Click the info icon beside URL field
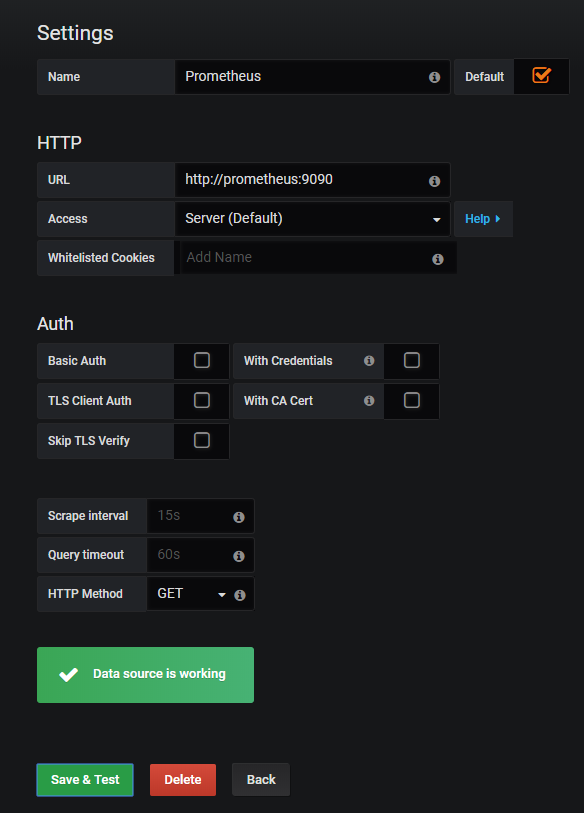This screenshot has width=584, height=813. pyautogui.click(x=435, y=181)
